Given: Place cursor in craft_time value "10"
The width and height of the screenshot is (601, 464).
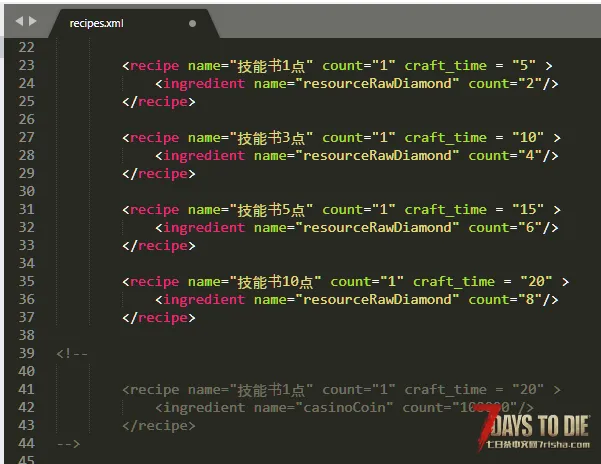Looking at the screenshot, I should point(528,137).
